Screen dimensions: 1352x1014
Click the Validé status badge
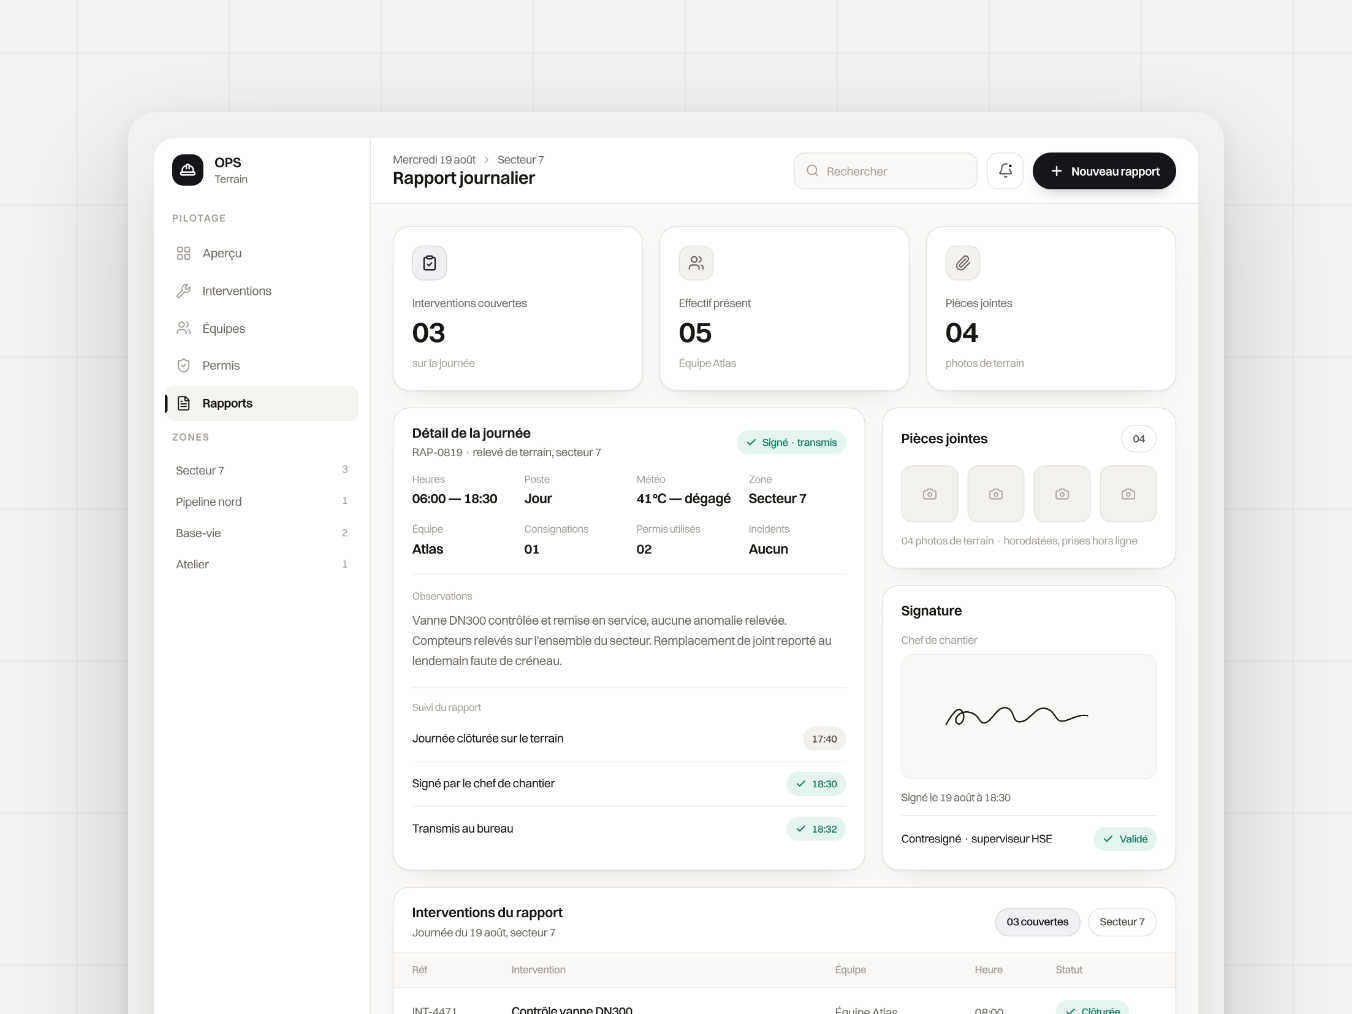[x=1125, y=839]
